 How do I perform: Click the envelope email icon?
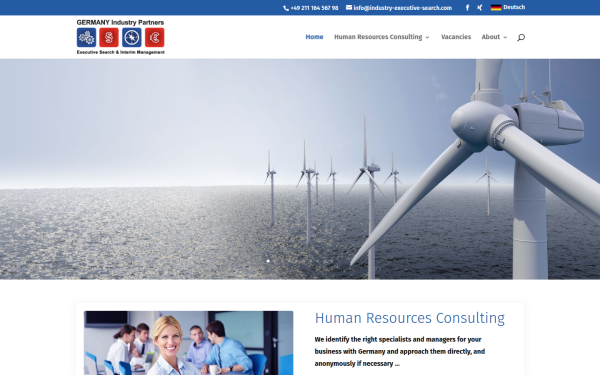[349, 7]
